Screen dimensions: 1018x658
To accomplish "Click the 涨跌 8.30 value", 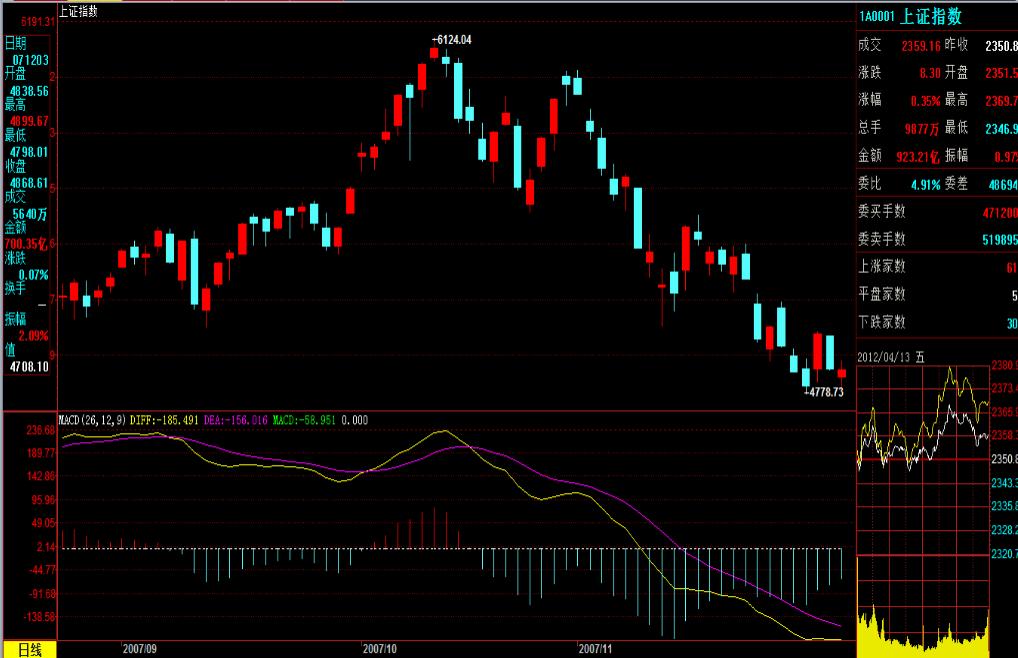I will [930, 73].
